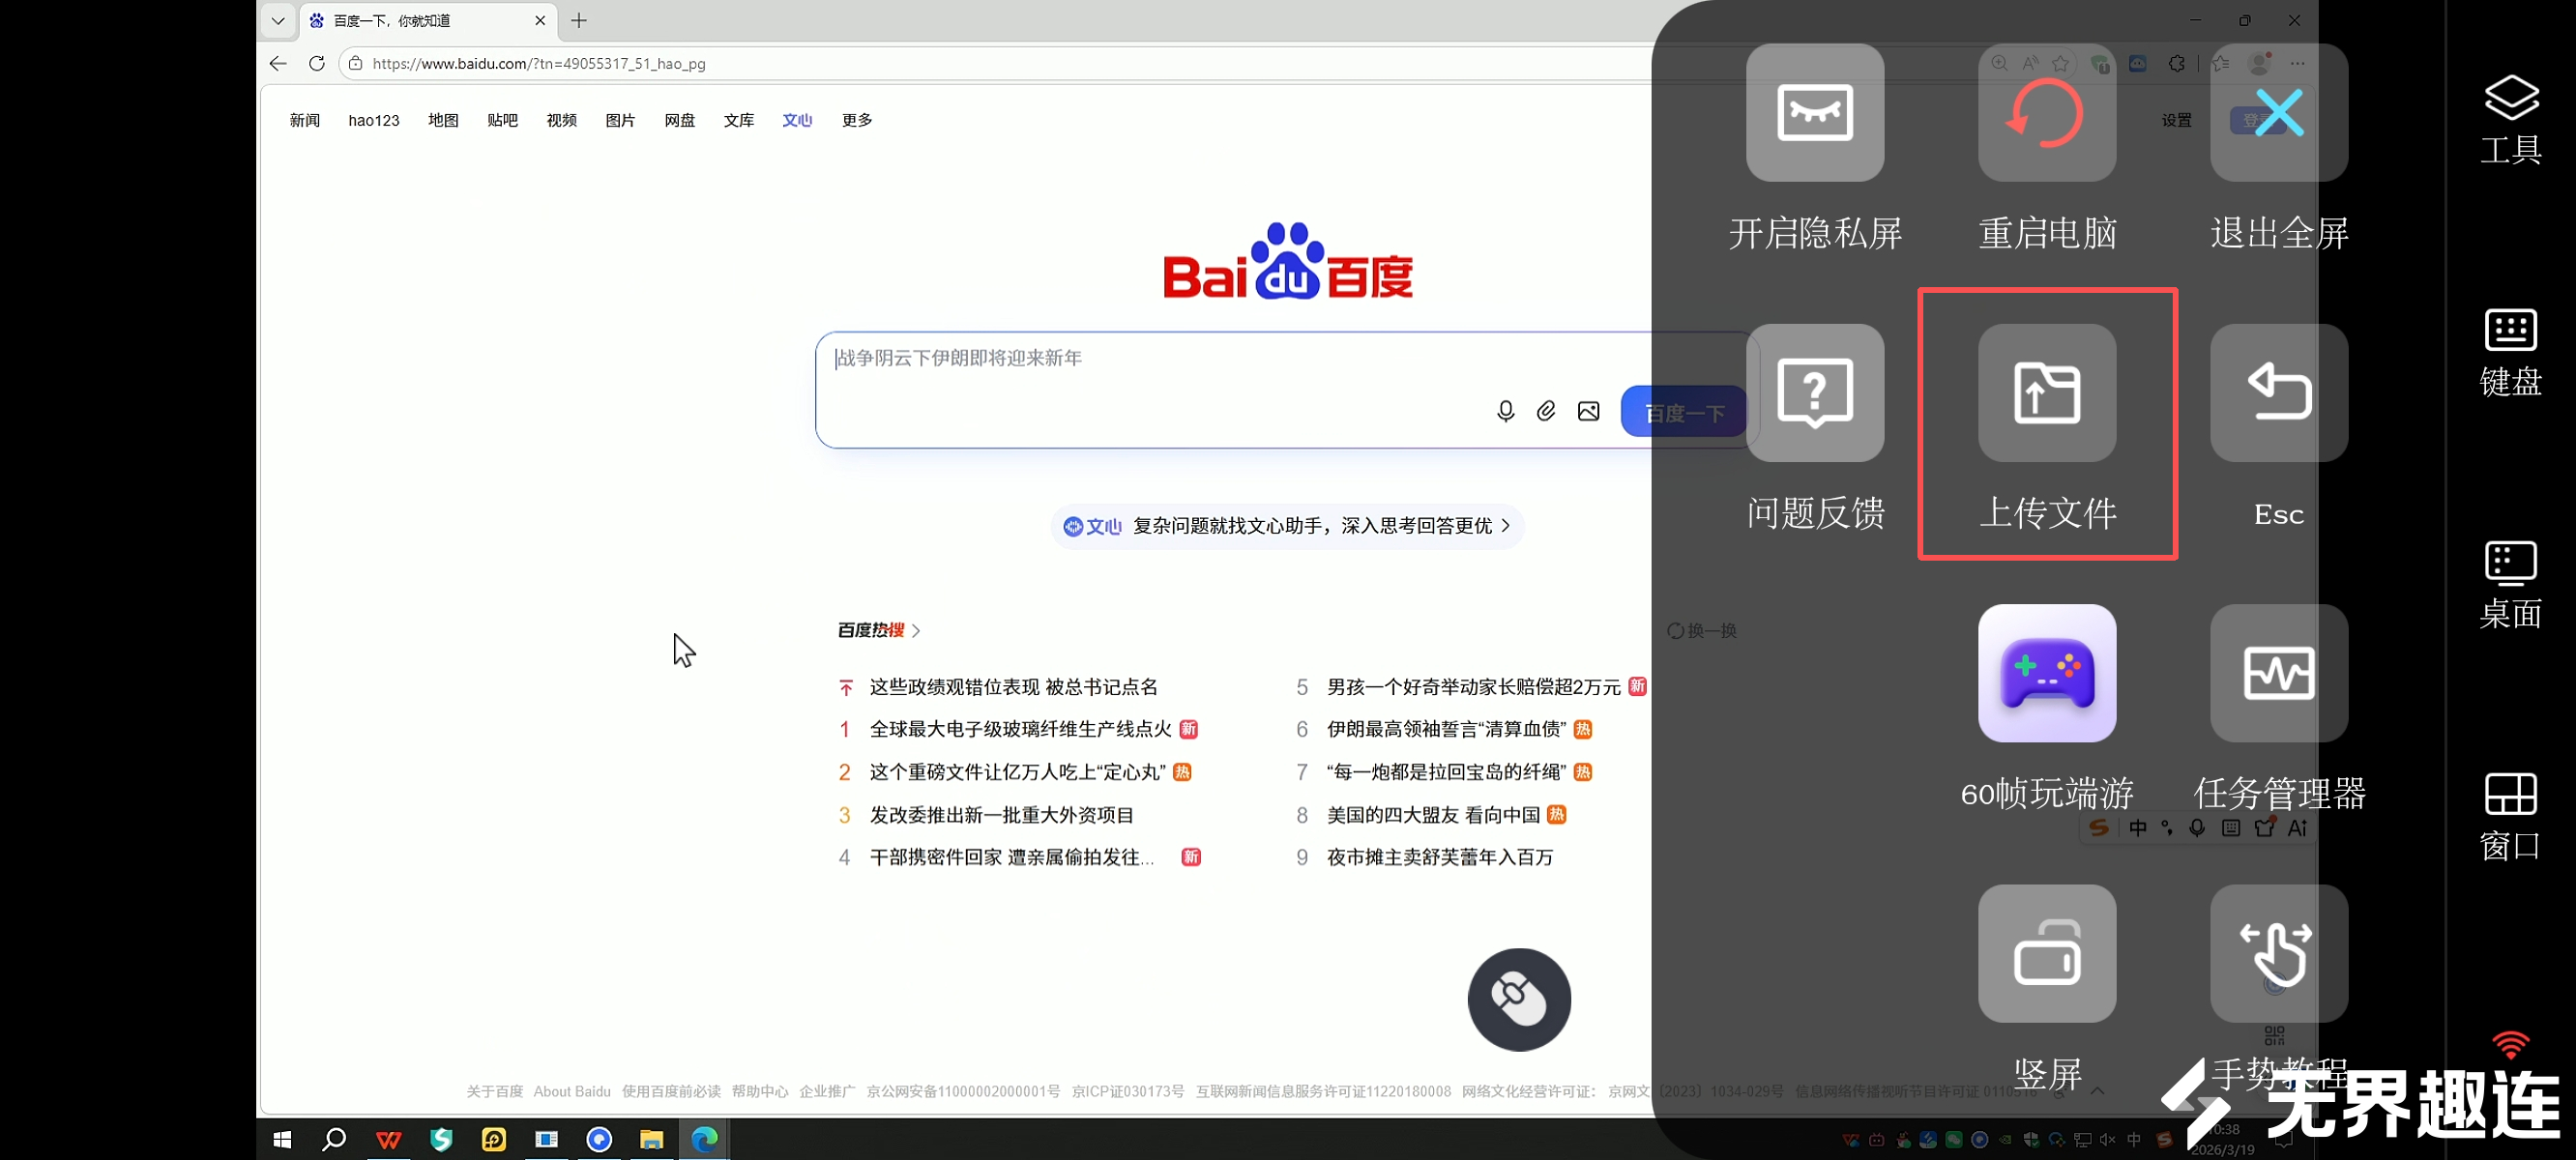Expand 百度热搜 hot search chevron

[x=916, y=631]
